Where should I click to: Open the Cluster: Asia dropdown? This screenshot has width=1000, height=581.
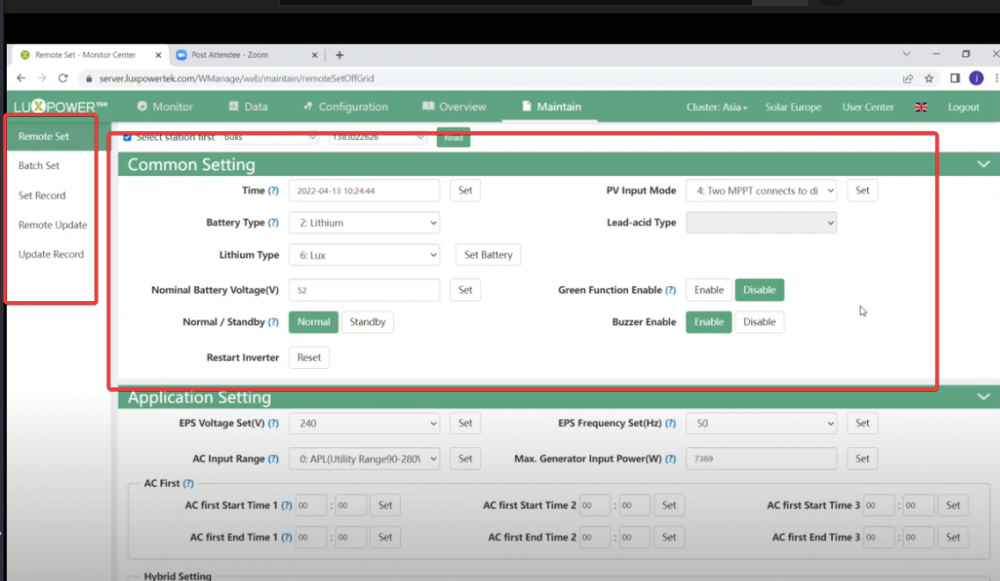[716, 107]
